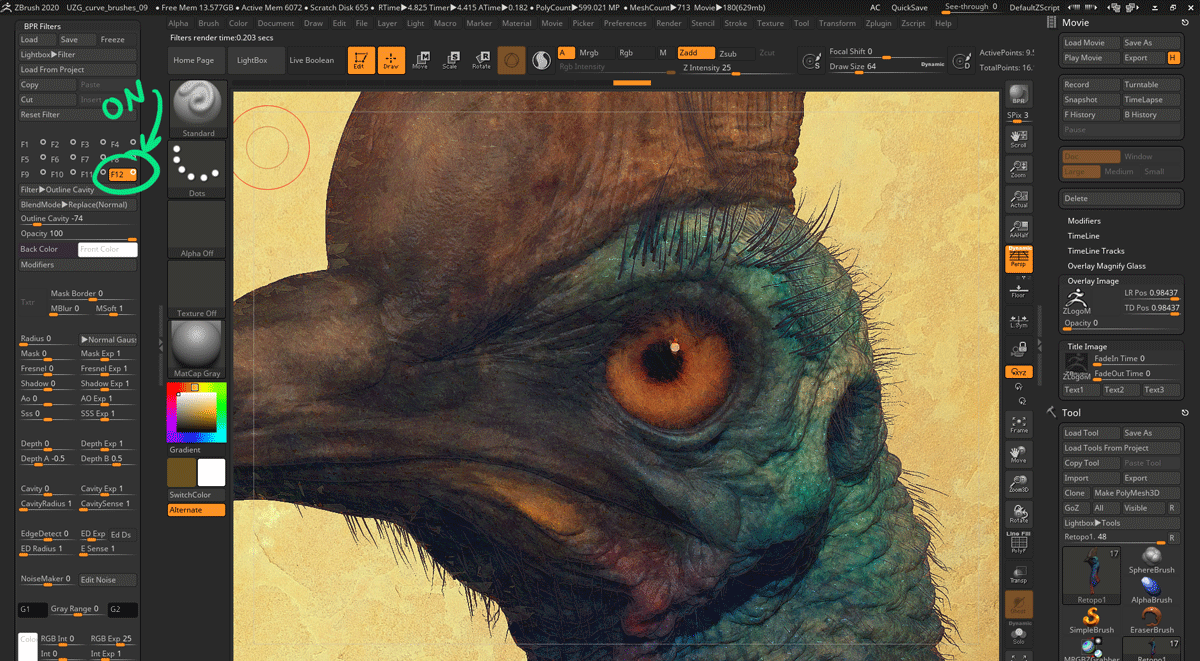Image resolution: width=1200 pixels, height=661 pixels.
Task: Select the EraserBrush tool
Action: 1150,620
